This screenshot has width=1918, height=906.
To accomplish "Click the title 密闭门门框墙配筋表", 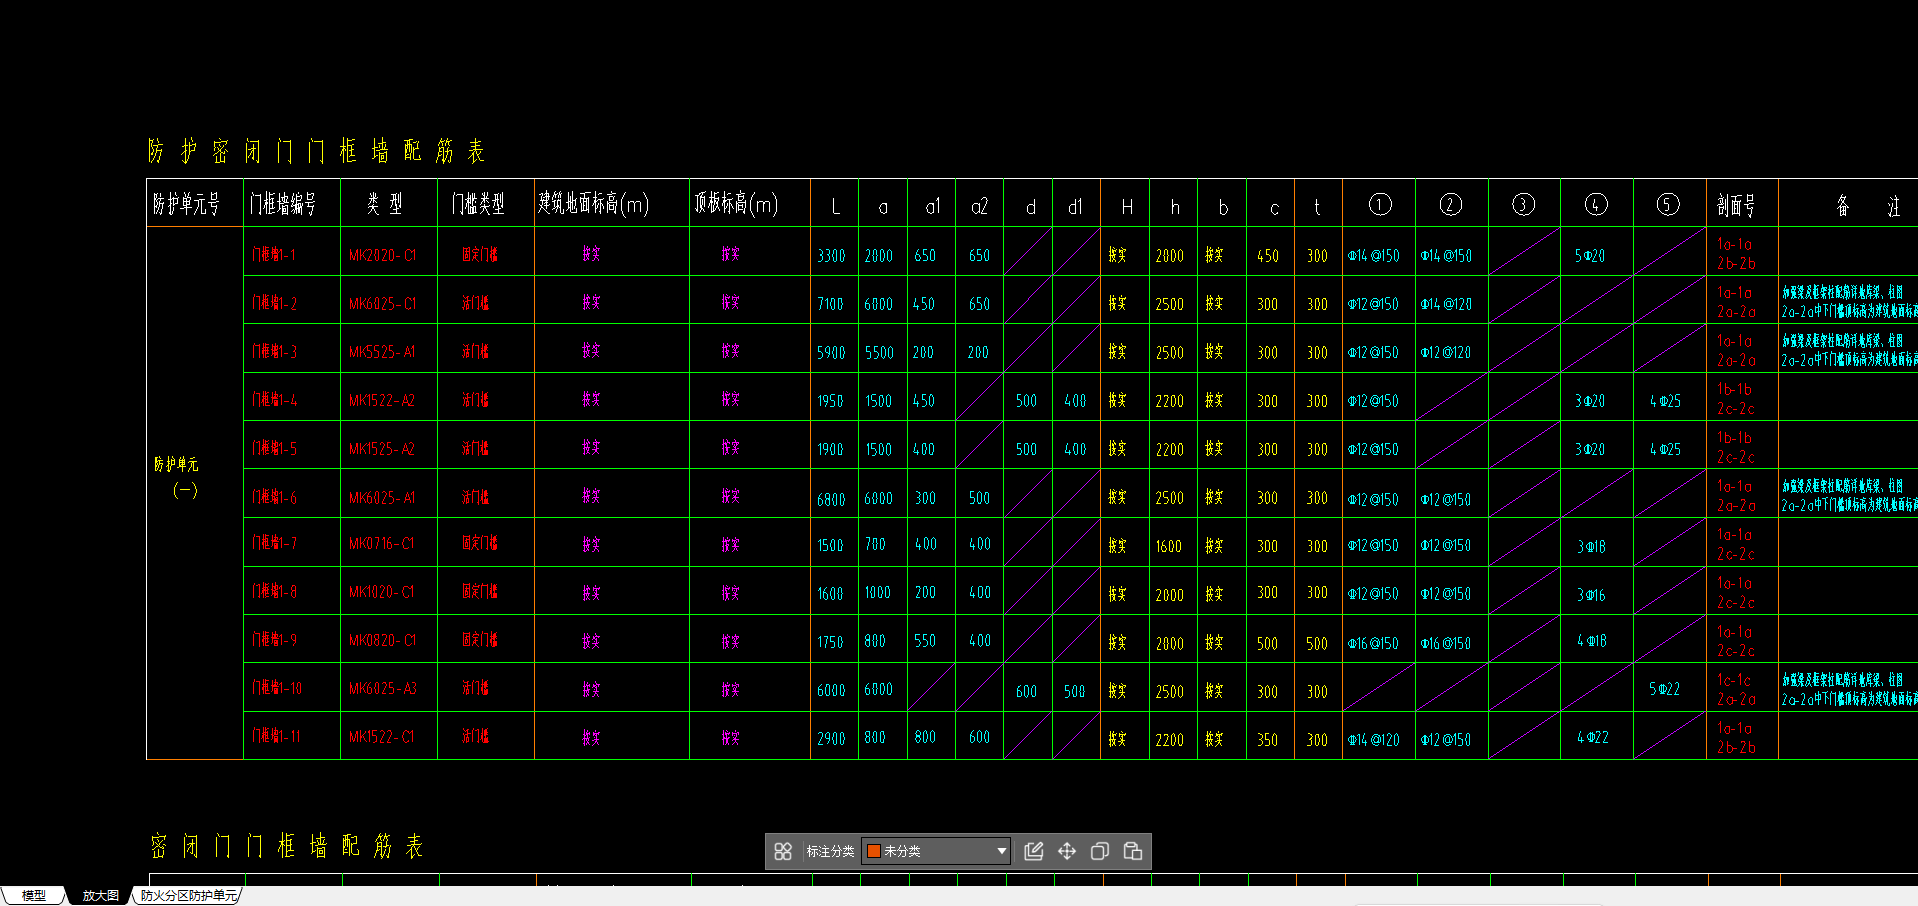I will (286, 846).
